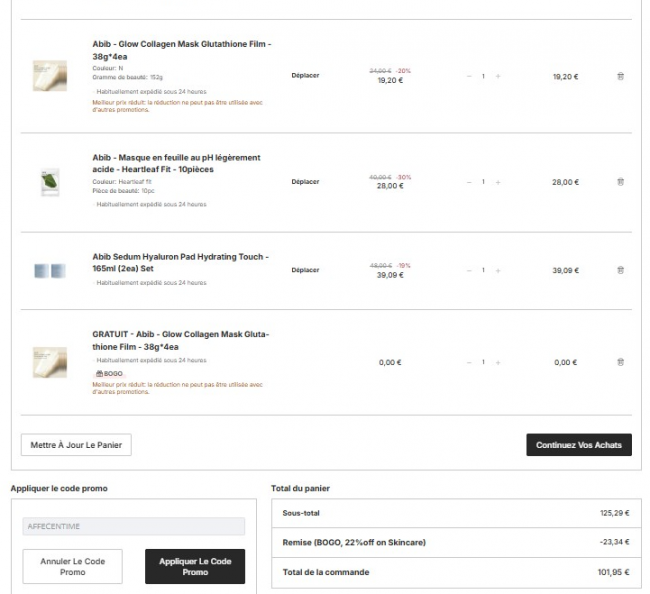Open the Sedum Hyaluron Pad product thumbnail
Screen dimensions: 650x594
49,271
